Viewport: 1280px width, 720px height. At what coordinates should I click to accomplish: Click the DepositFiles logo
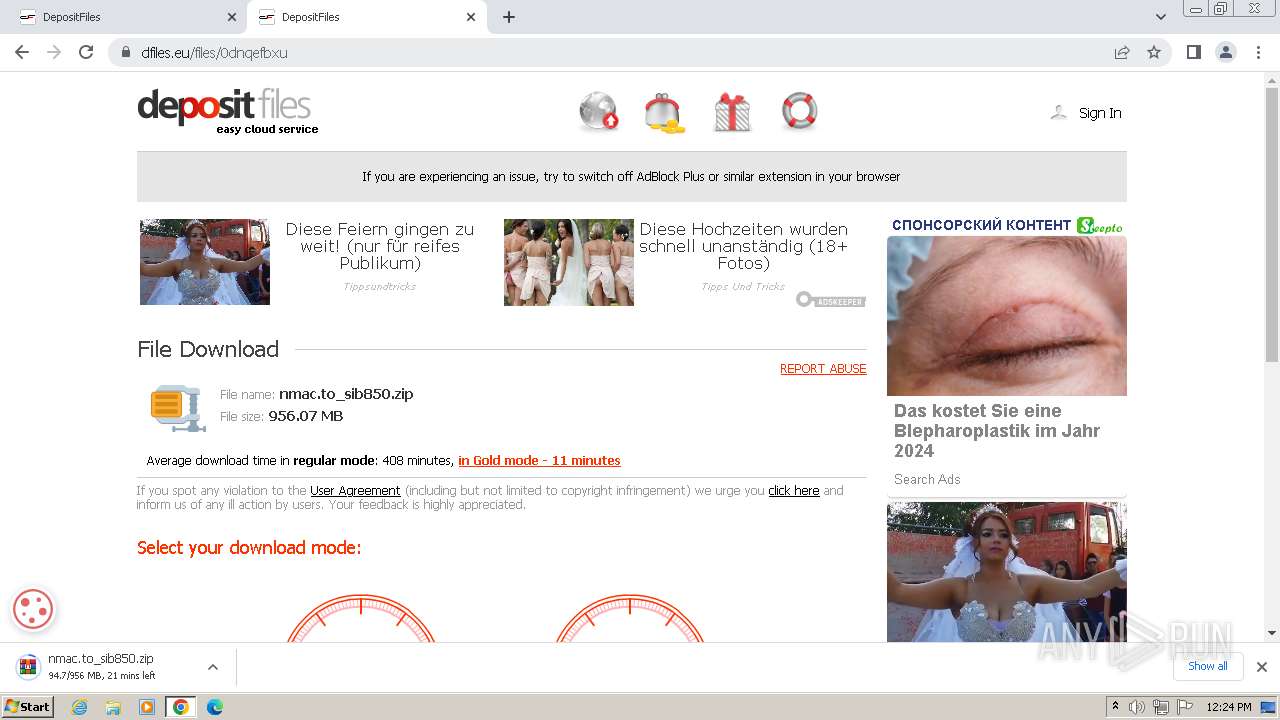[228, 112]
